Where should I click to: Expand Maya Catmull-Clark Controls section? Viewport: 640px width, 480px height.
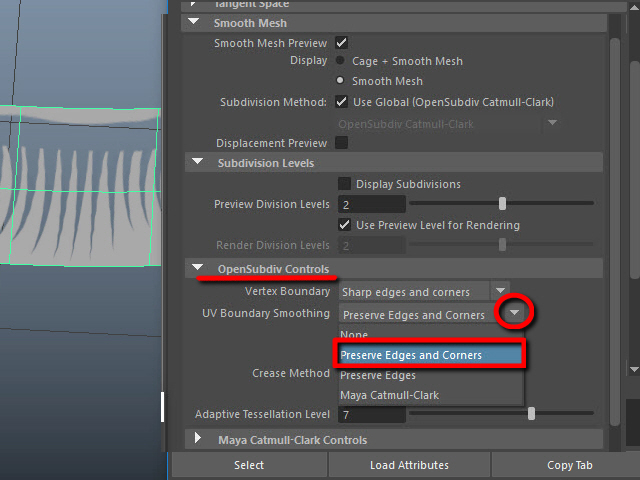click(198, 440)
